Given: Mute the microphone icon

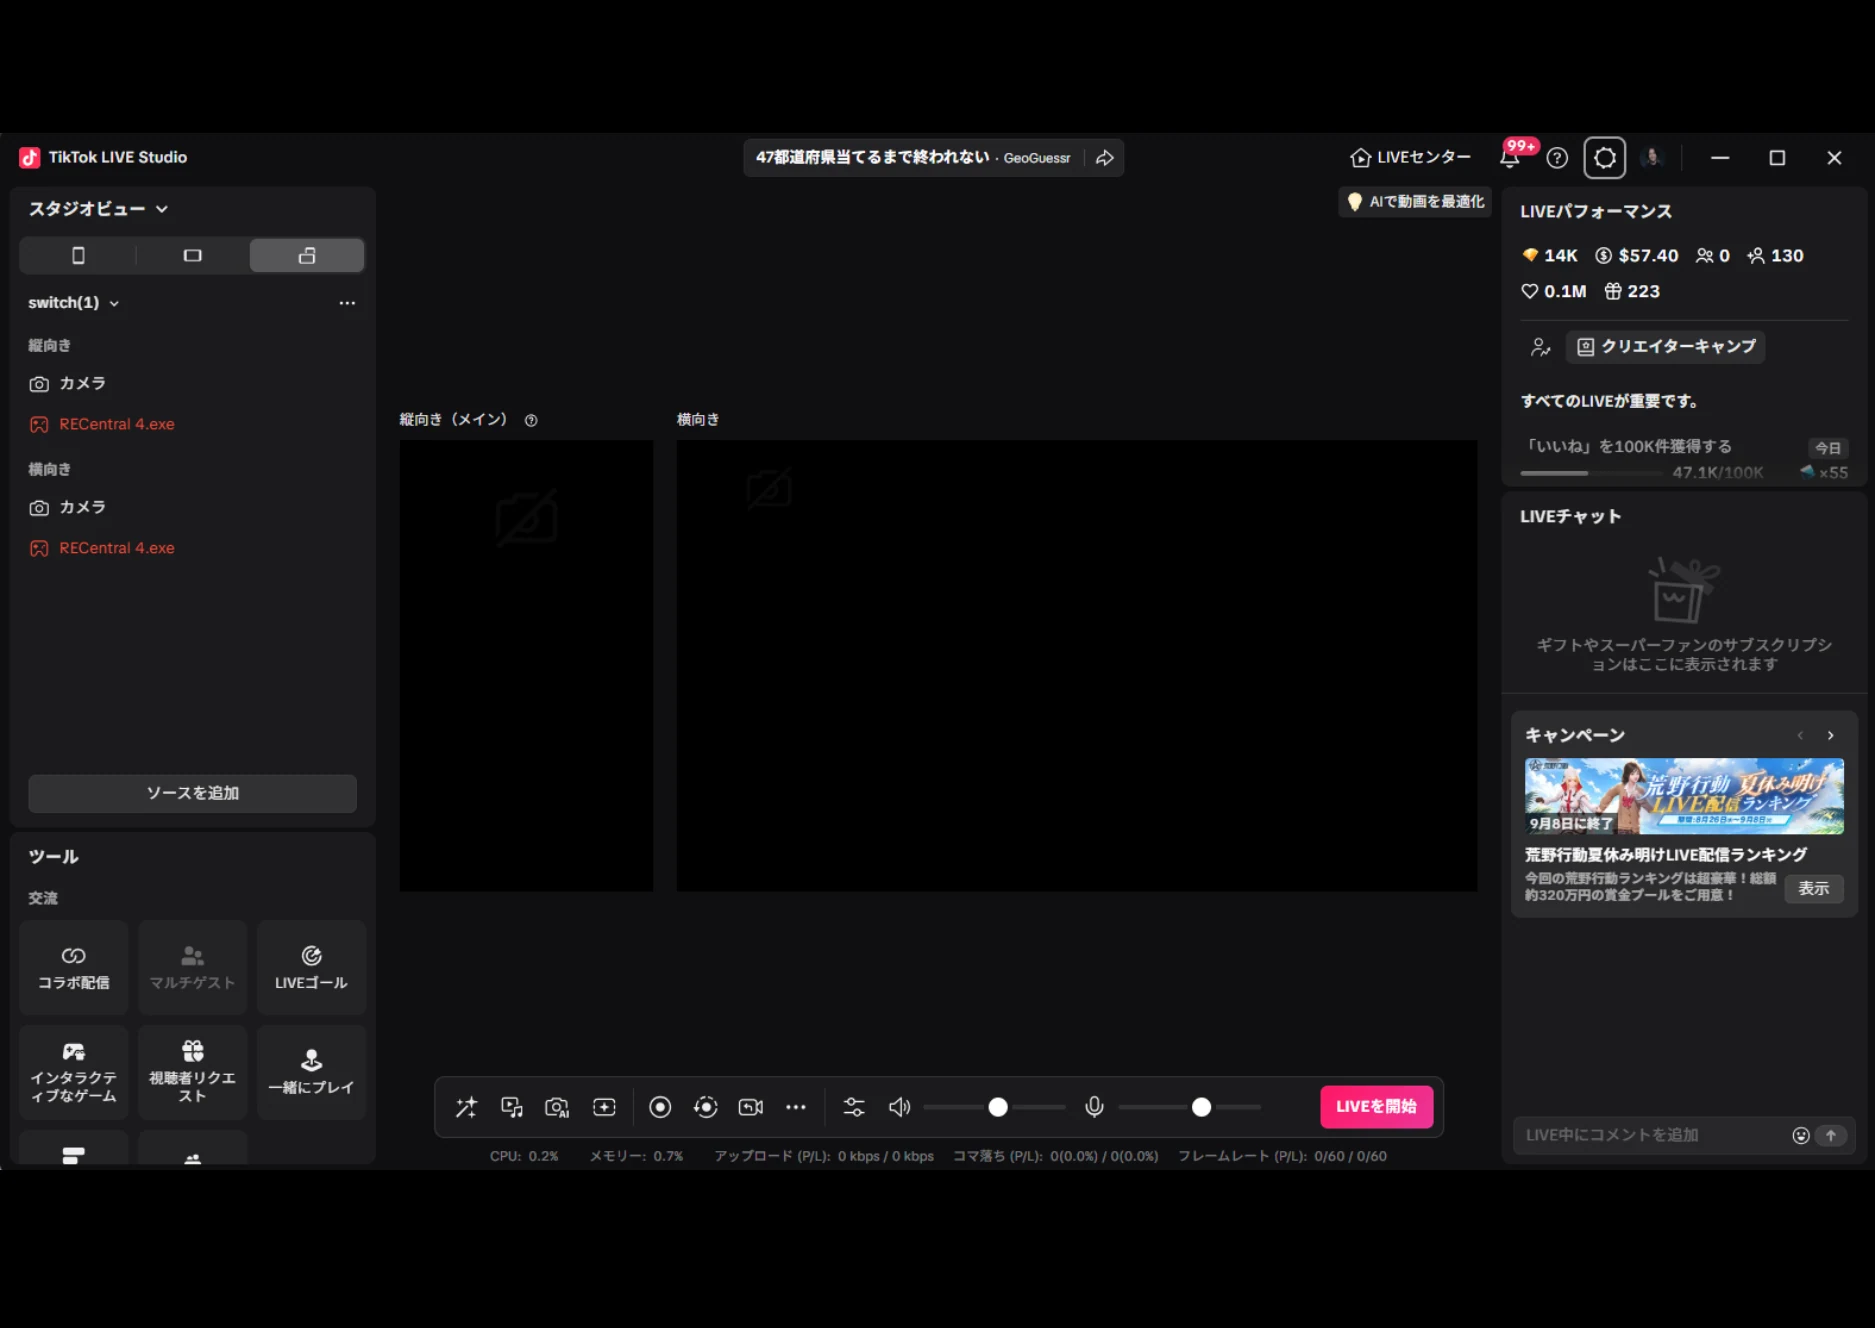Looking at the screenshot, I should [1095, 1107].
